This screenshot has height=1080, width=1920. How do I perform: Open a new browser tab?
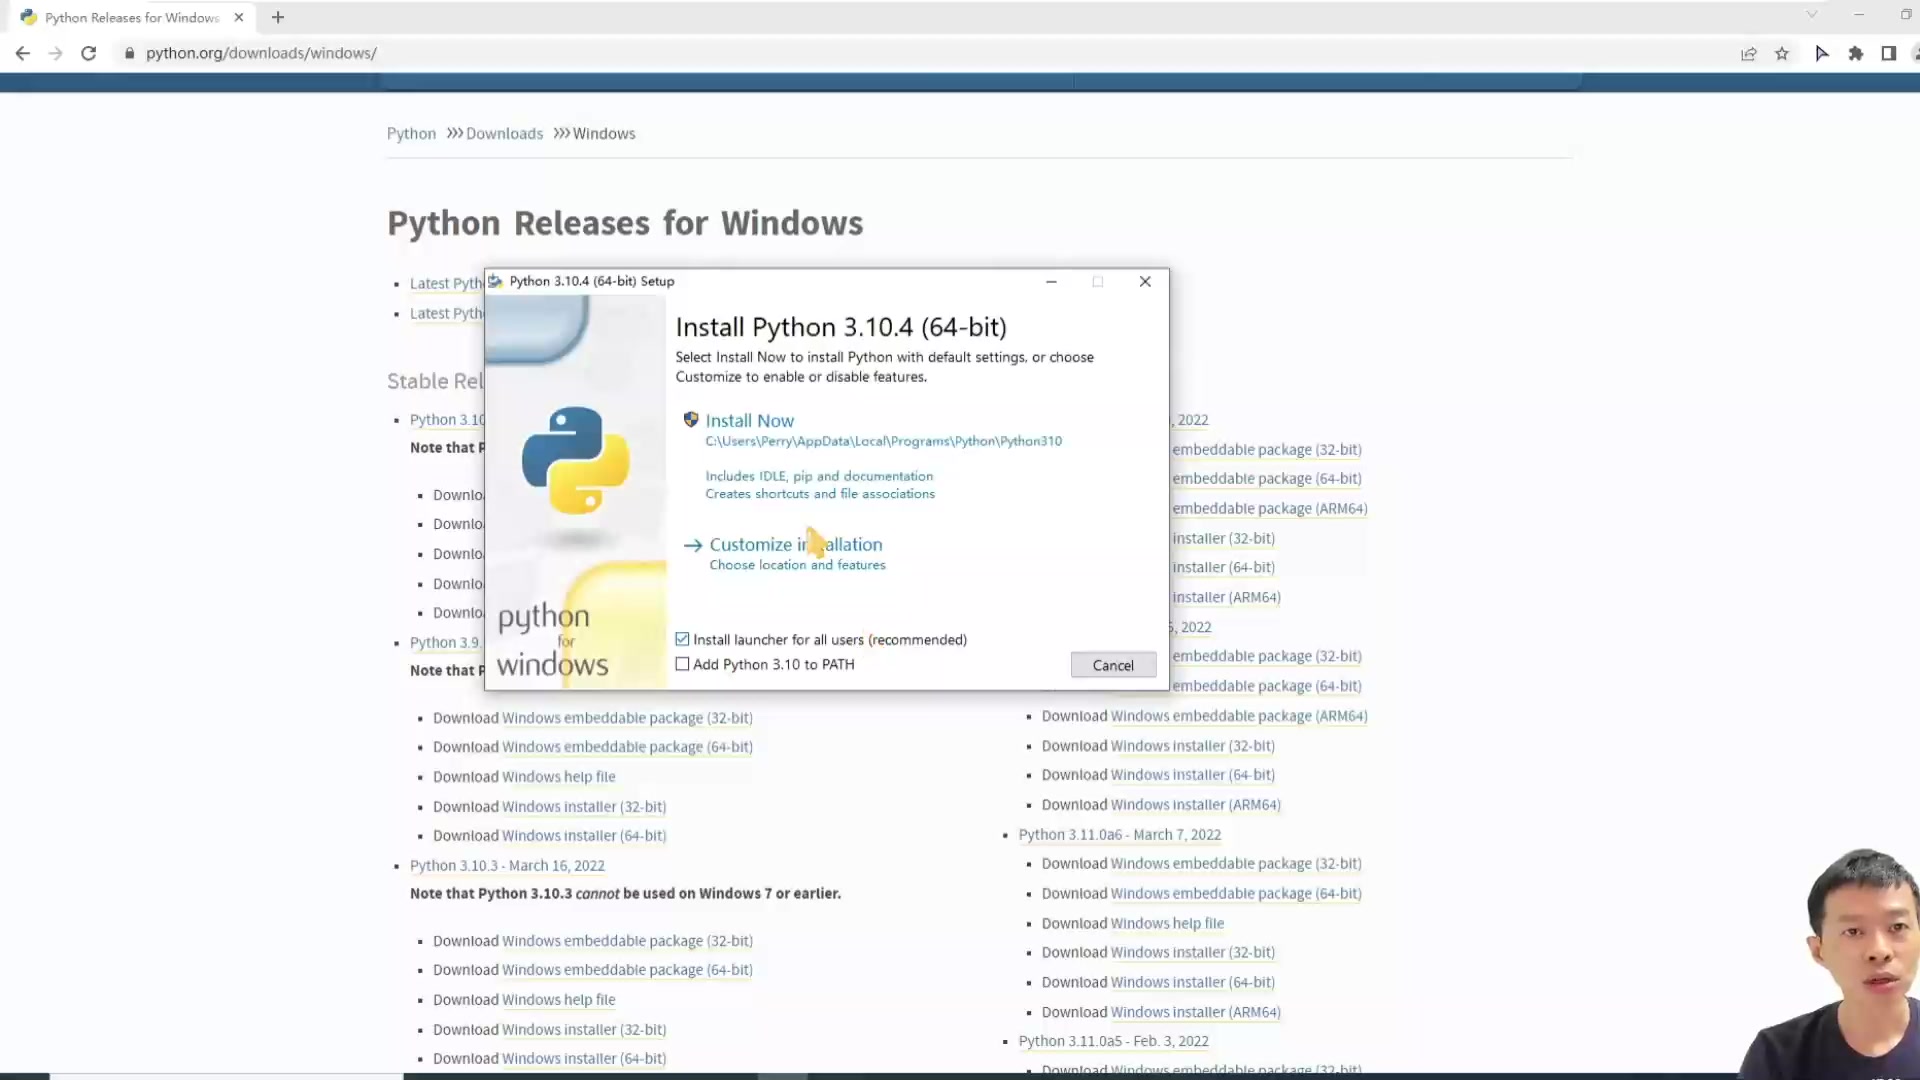pyautogui.click(x=278, y=17)
